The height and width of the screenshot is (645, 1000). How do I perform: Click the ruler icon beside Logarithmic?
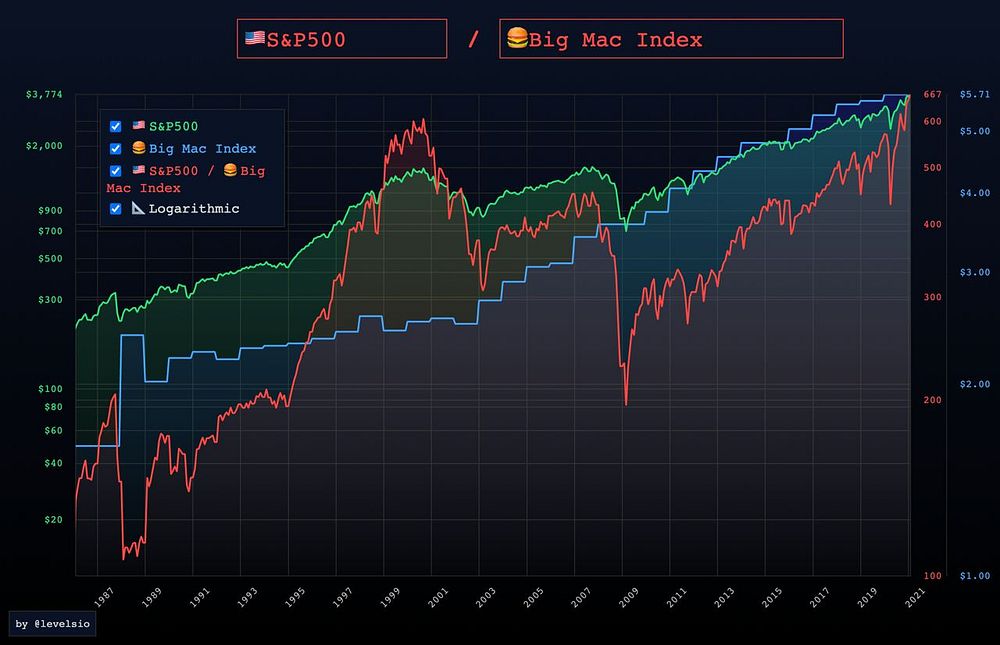click(x=138, y=208)
